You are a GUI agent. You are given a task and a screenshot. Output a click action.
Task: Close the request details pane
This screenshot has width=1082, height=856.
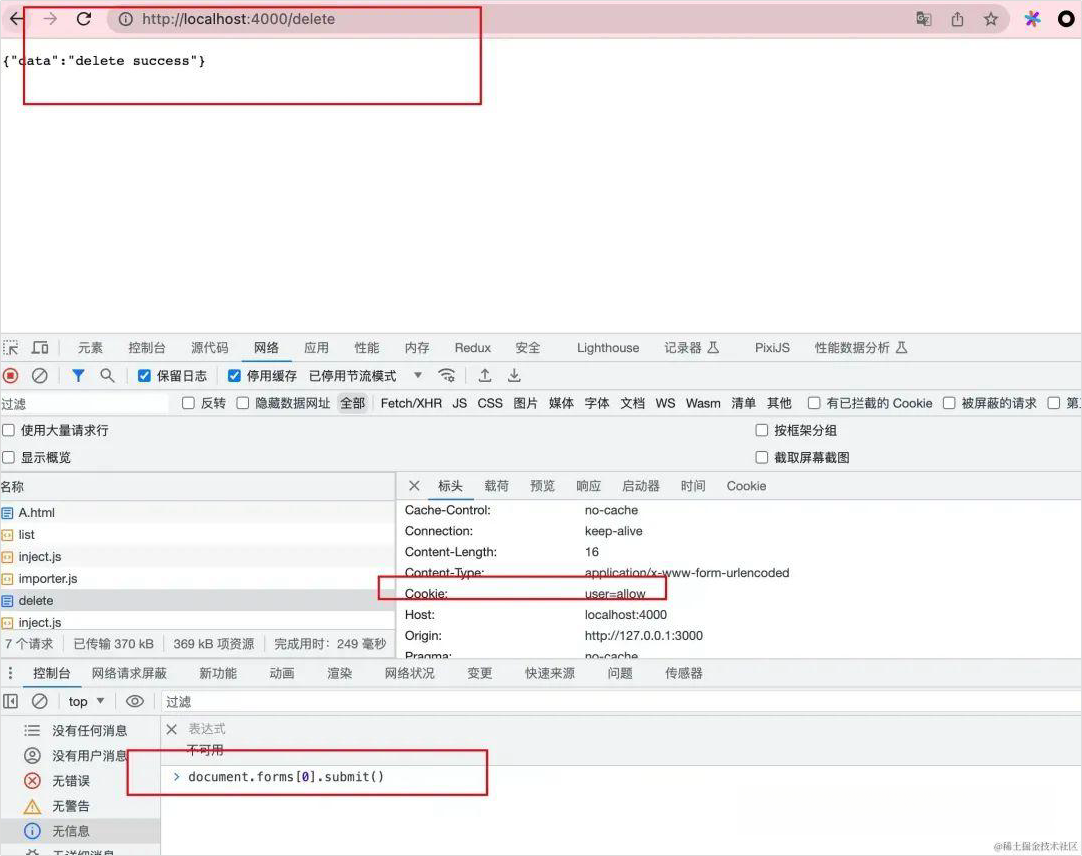click(414, 486)
